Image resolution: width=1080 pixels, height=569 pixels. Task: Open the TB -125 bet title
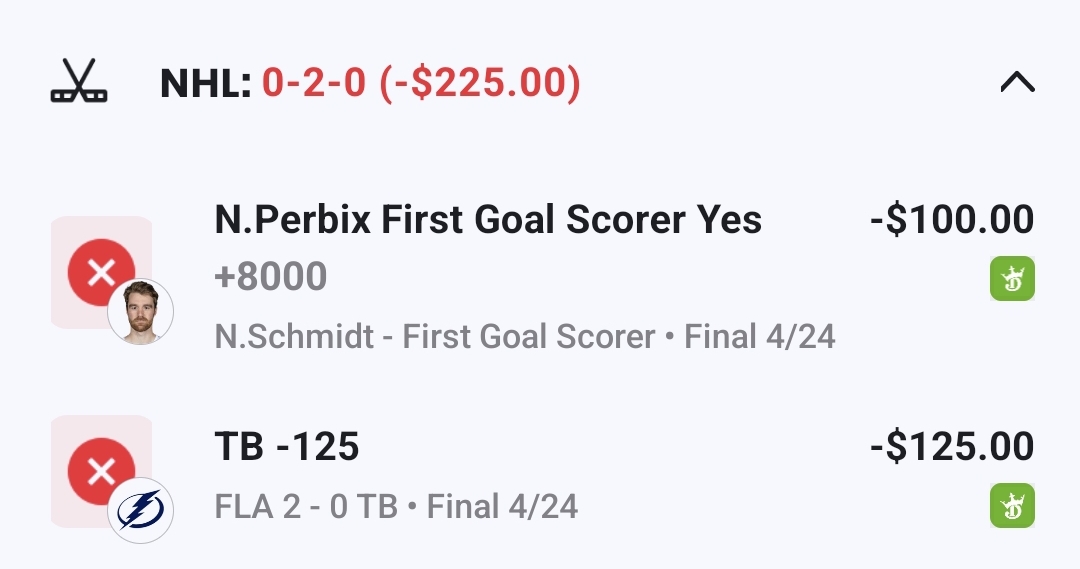pyautogui.click(x=287, y=447)
